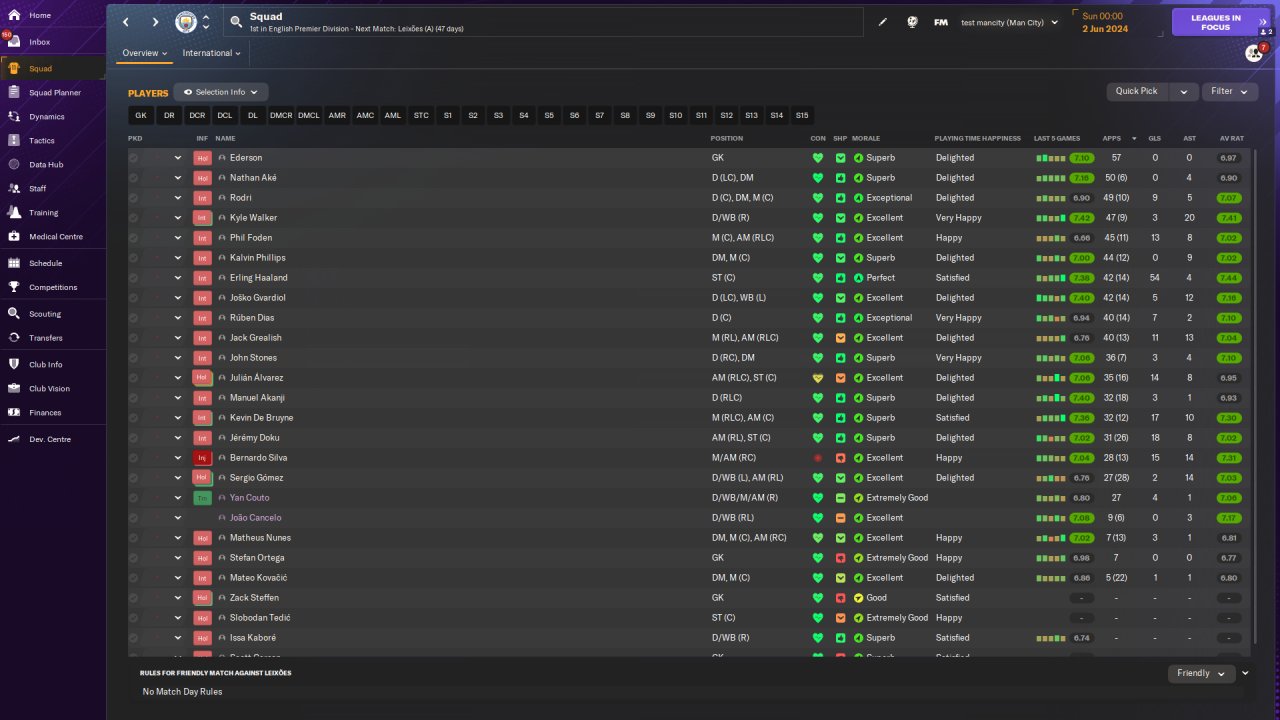The height and width of the screenshot is (720, 1280).
Task: Click the Manchester City club badge
Action: (x=186, y=22)
